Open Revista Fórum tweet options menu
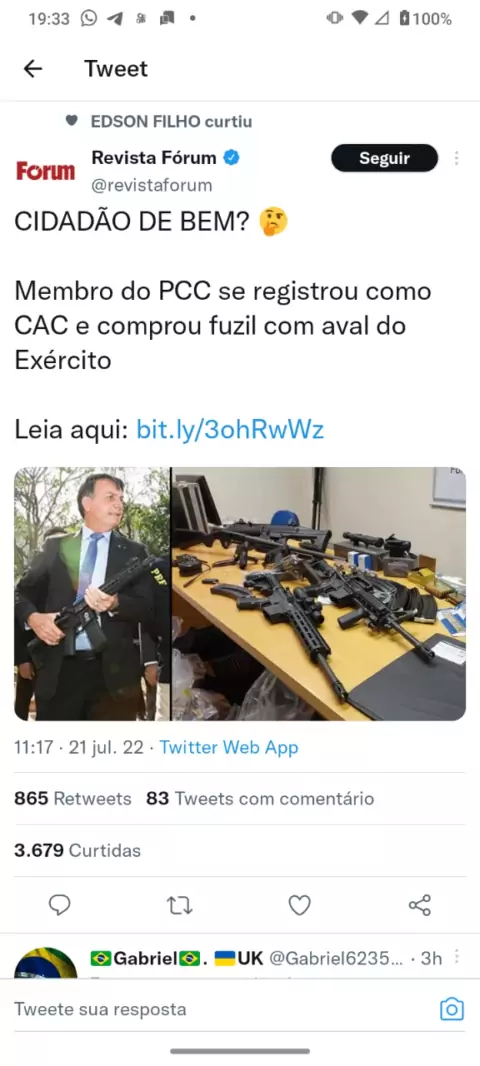The image size is (480, 1066). pyautogui.click(x=456, y=158)
